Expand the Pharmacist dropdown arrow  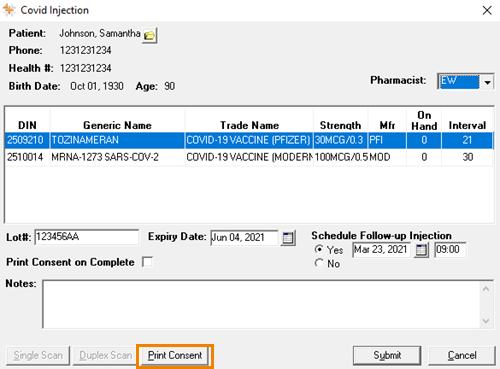(x=488, y=82)
